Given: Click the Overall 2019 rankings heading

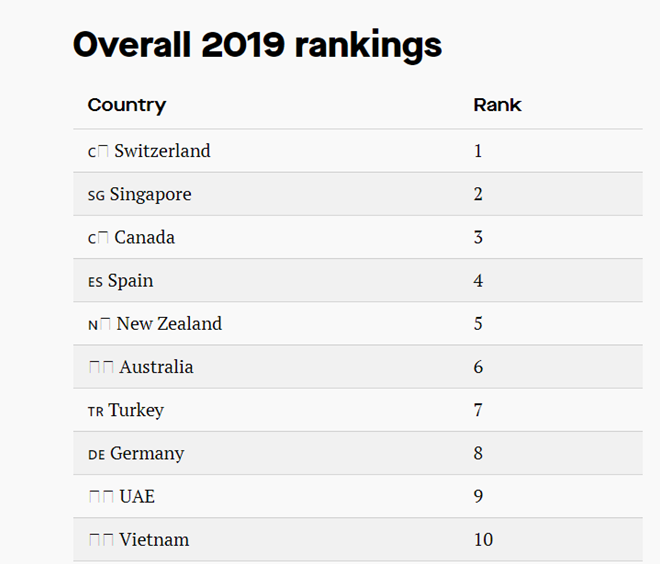Looking at the screenshot, I should 257,45.
